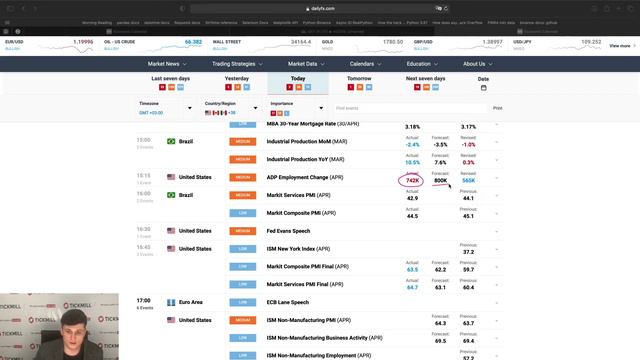
Task: Open the Morning Reading bookmark
Action: (x=97, y=23)
